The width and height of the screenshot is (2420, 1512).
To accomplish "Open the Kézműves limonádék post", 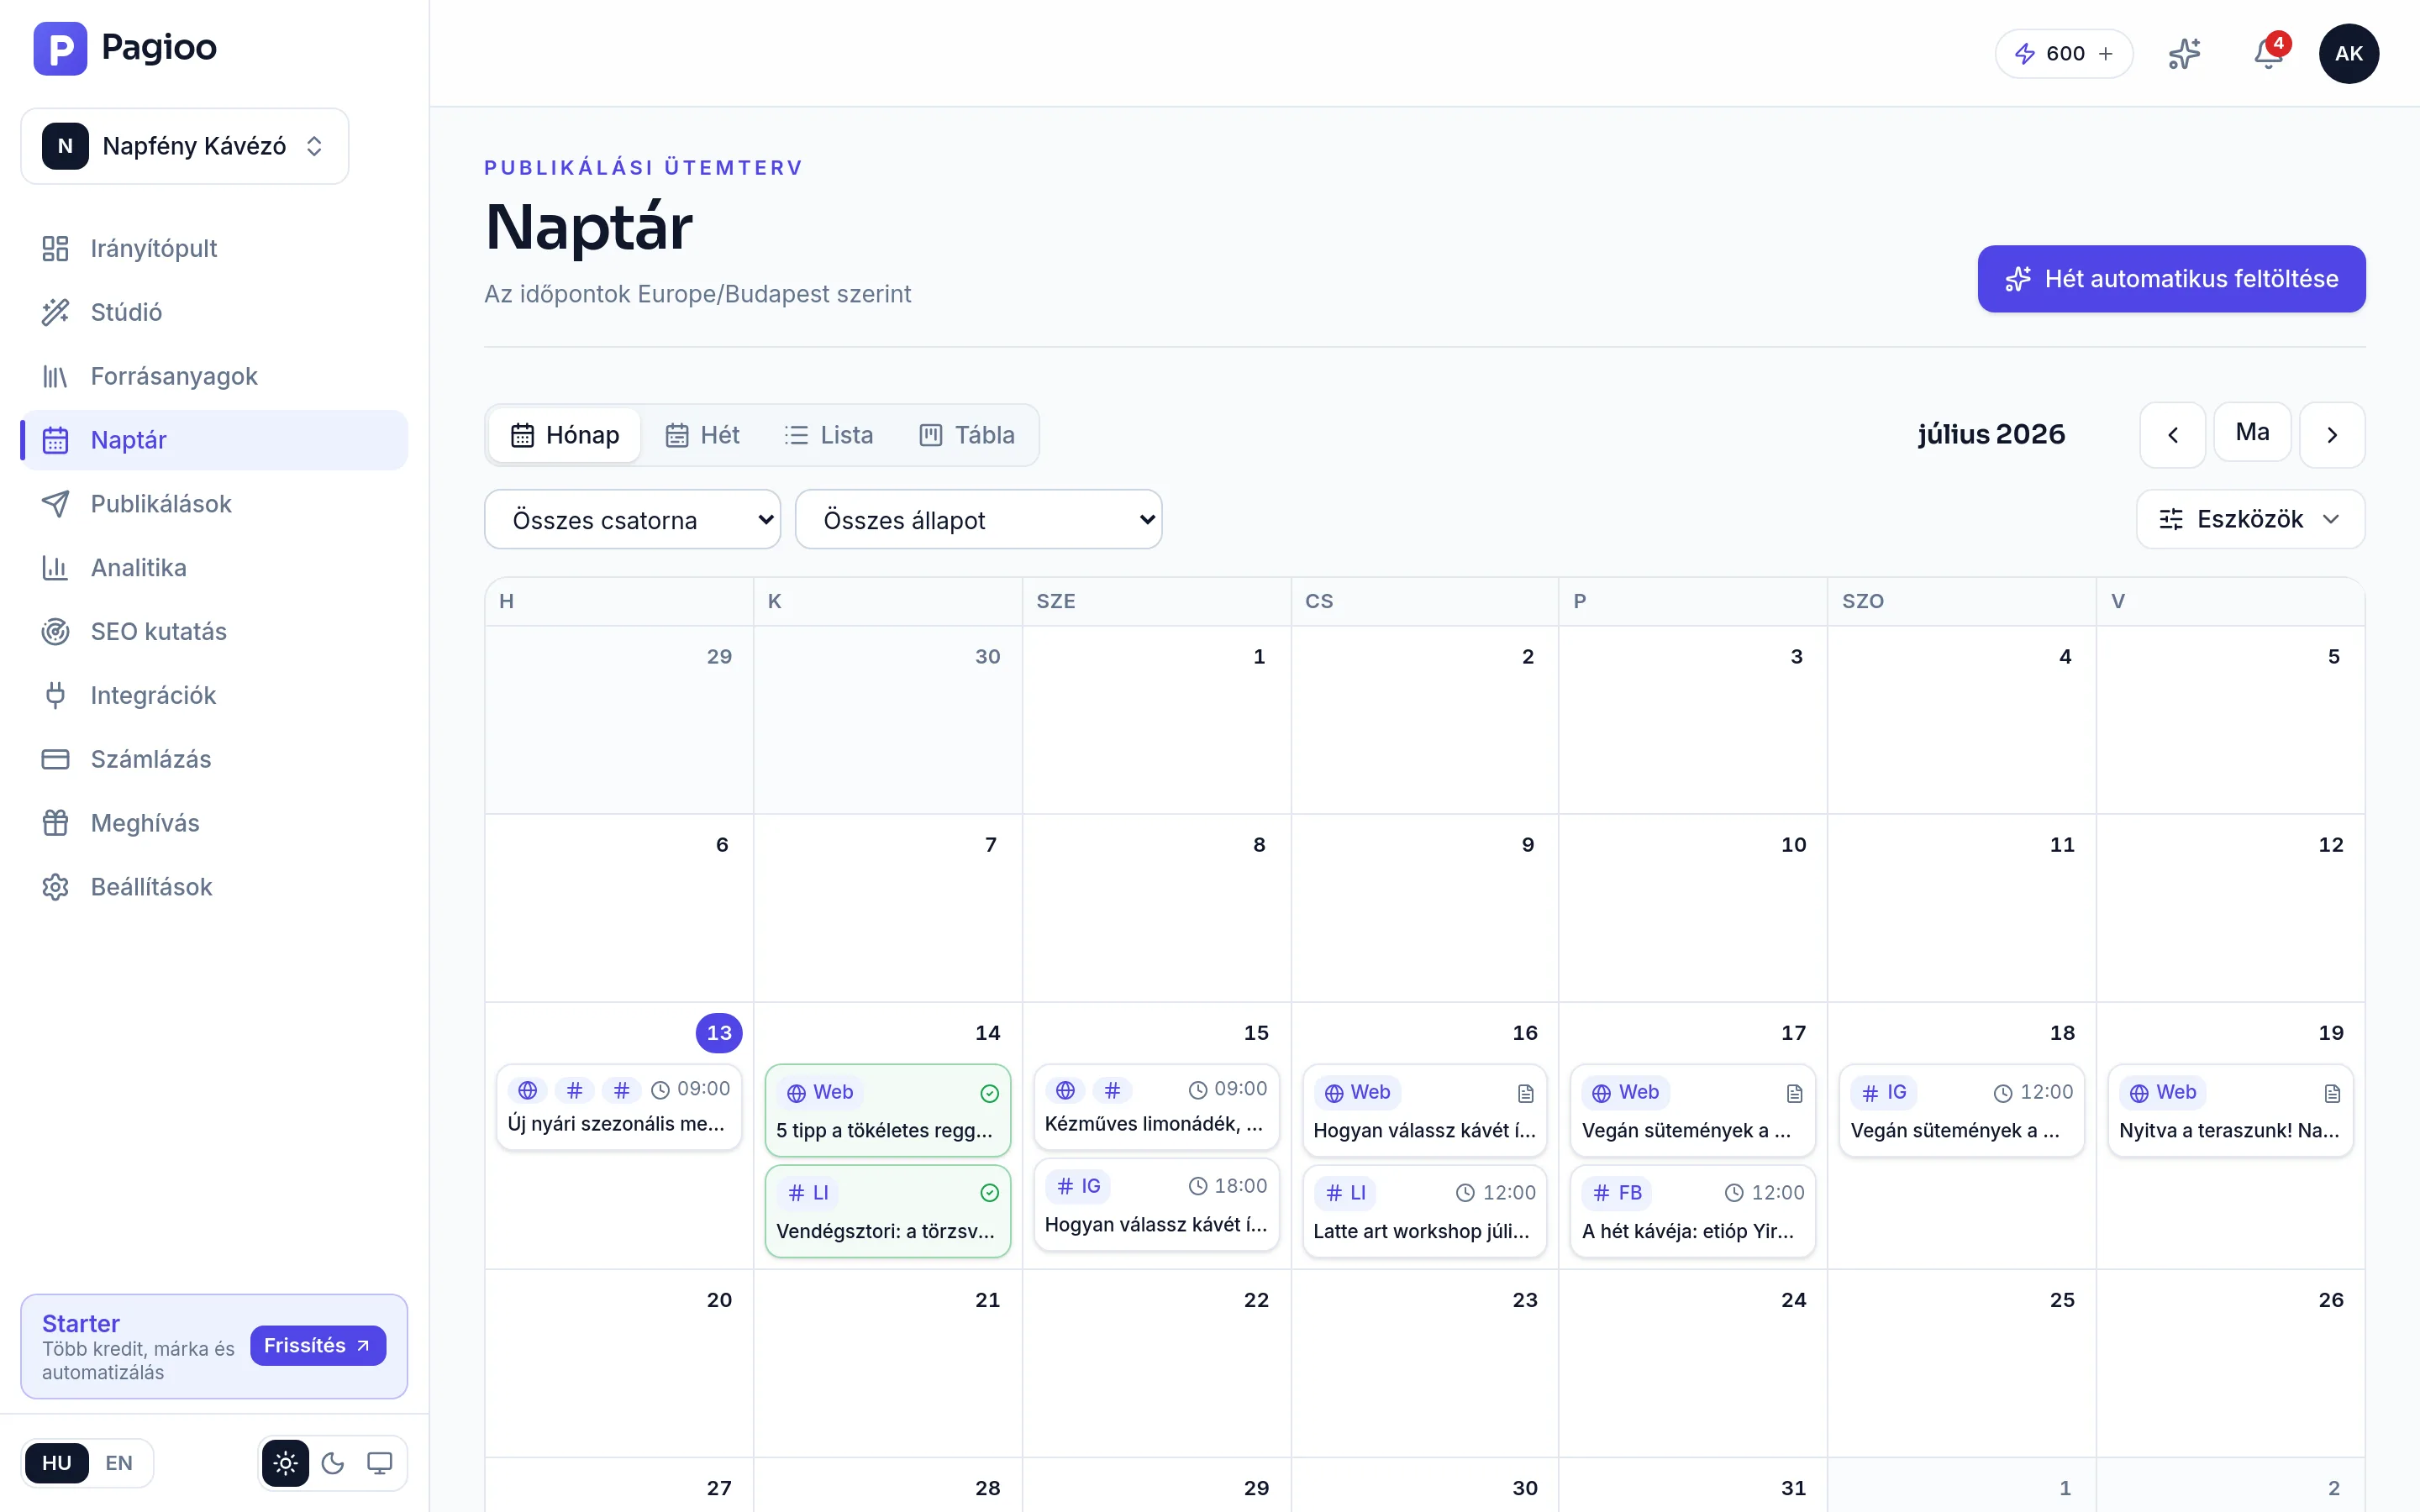I will 1156,1107.
